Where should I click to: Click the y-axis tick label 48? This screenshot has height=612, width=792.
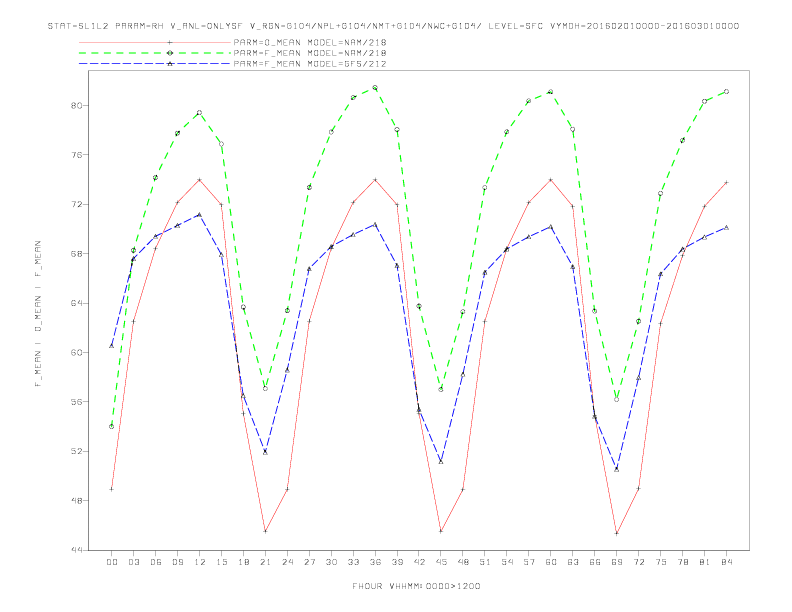coord(78,500)
